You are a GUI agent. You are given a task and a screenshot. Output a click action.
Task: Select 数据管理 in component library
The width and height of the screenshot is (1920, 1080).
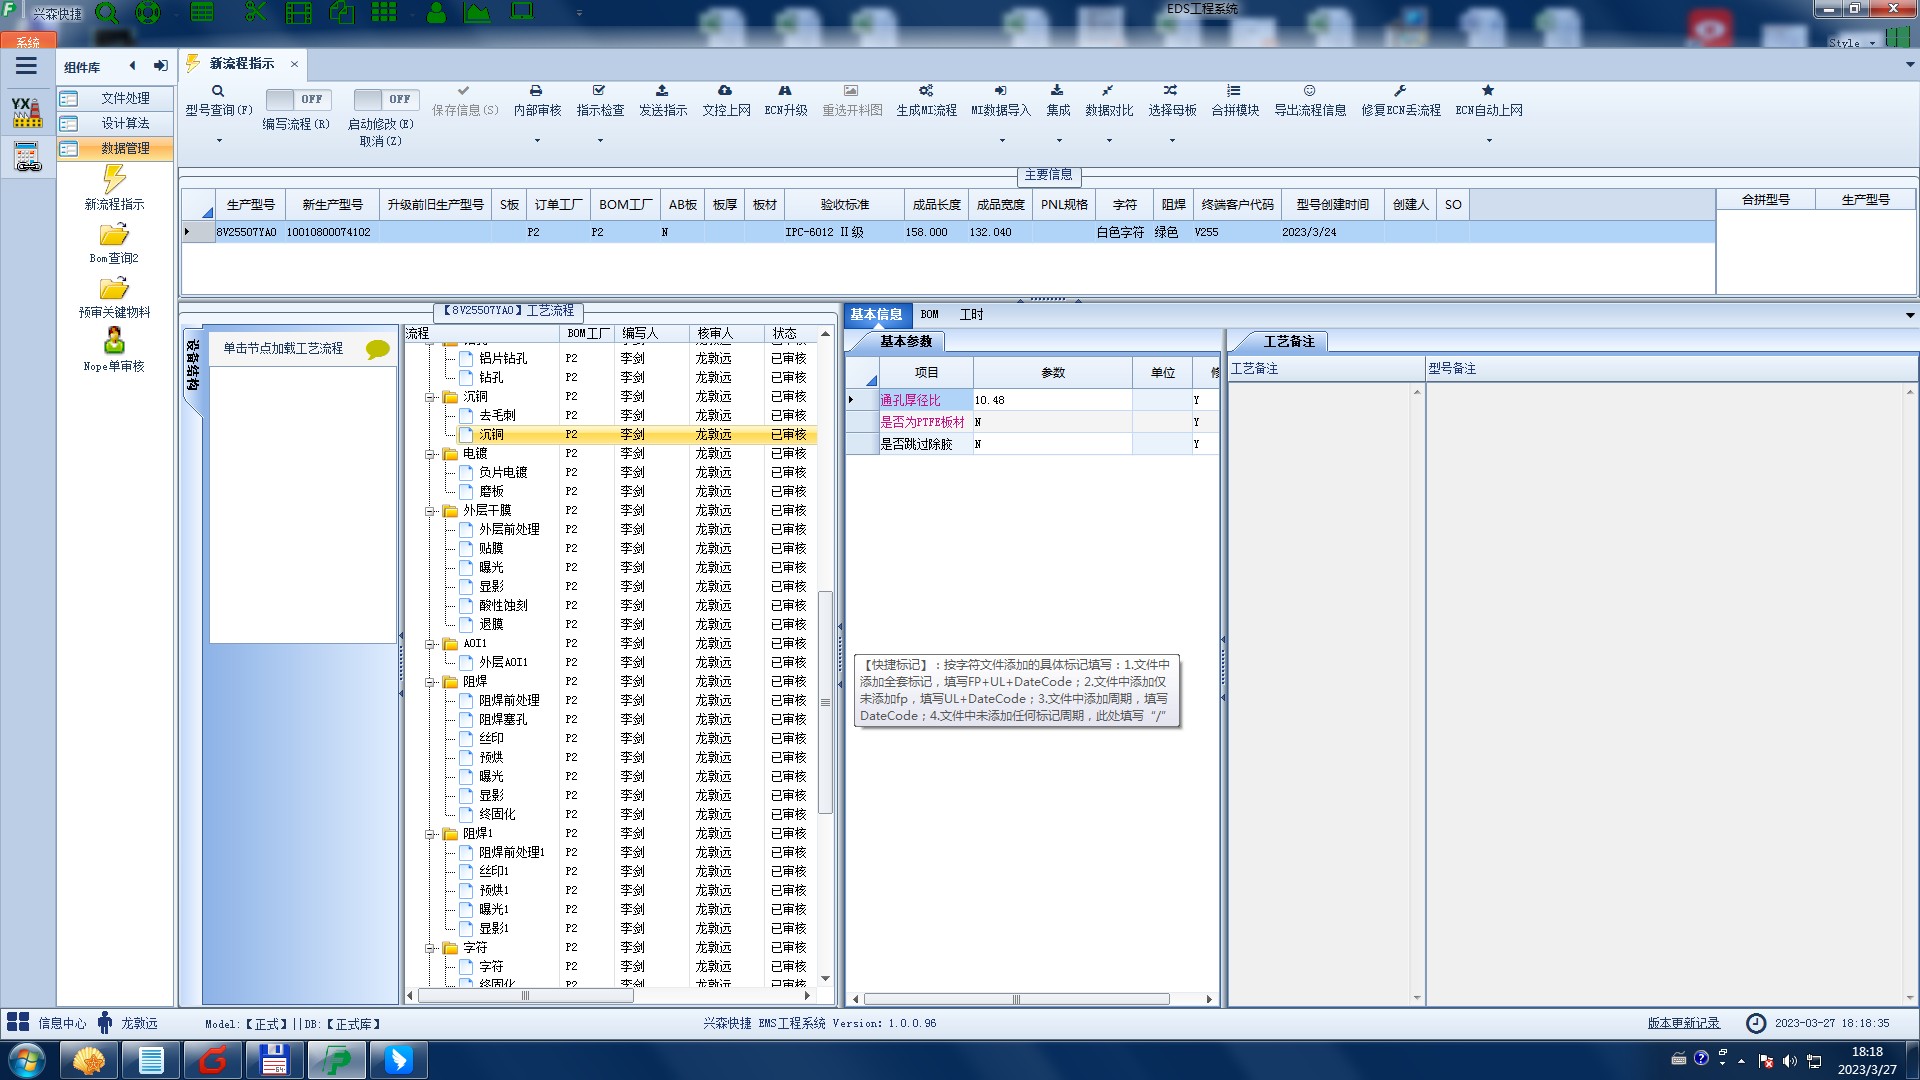tap(125, 148)
